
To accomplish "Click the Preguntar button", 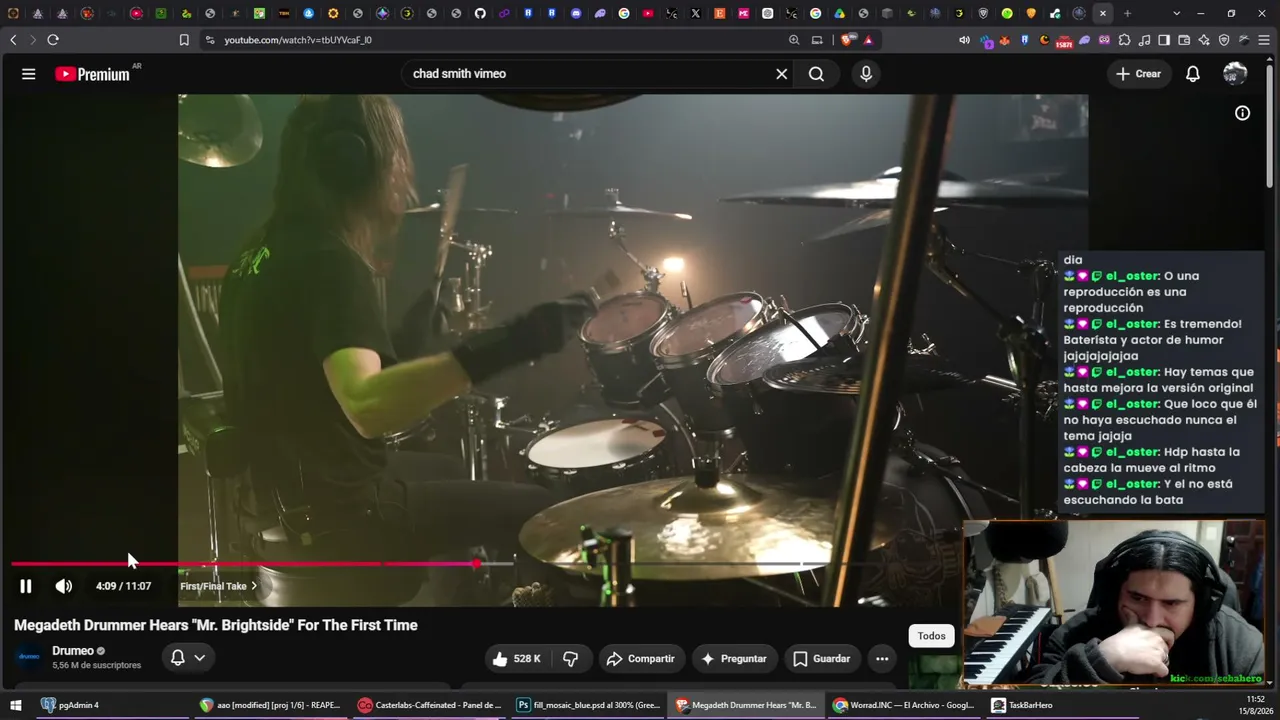I will coord(734,659).
